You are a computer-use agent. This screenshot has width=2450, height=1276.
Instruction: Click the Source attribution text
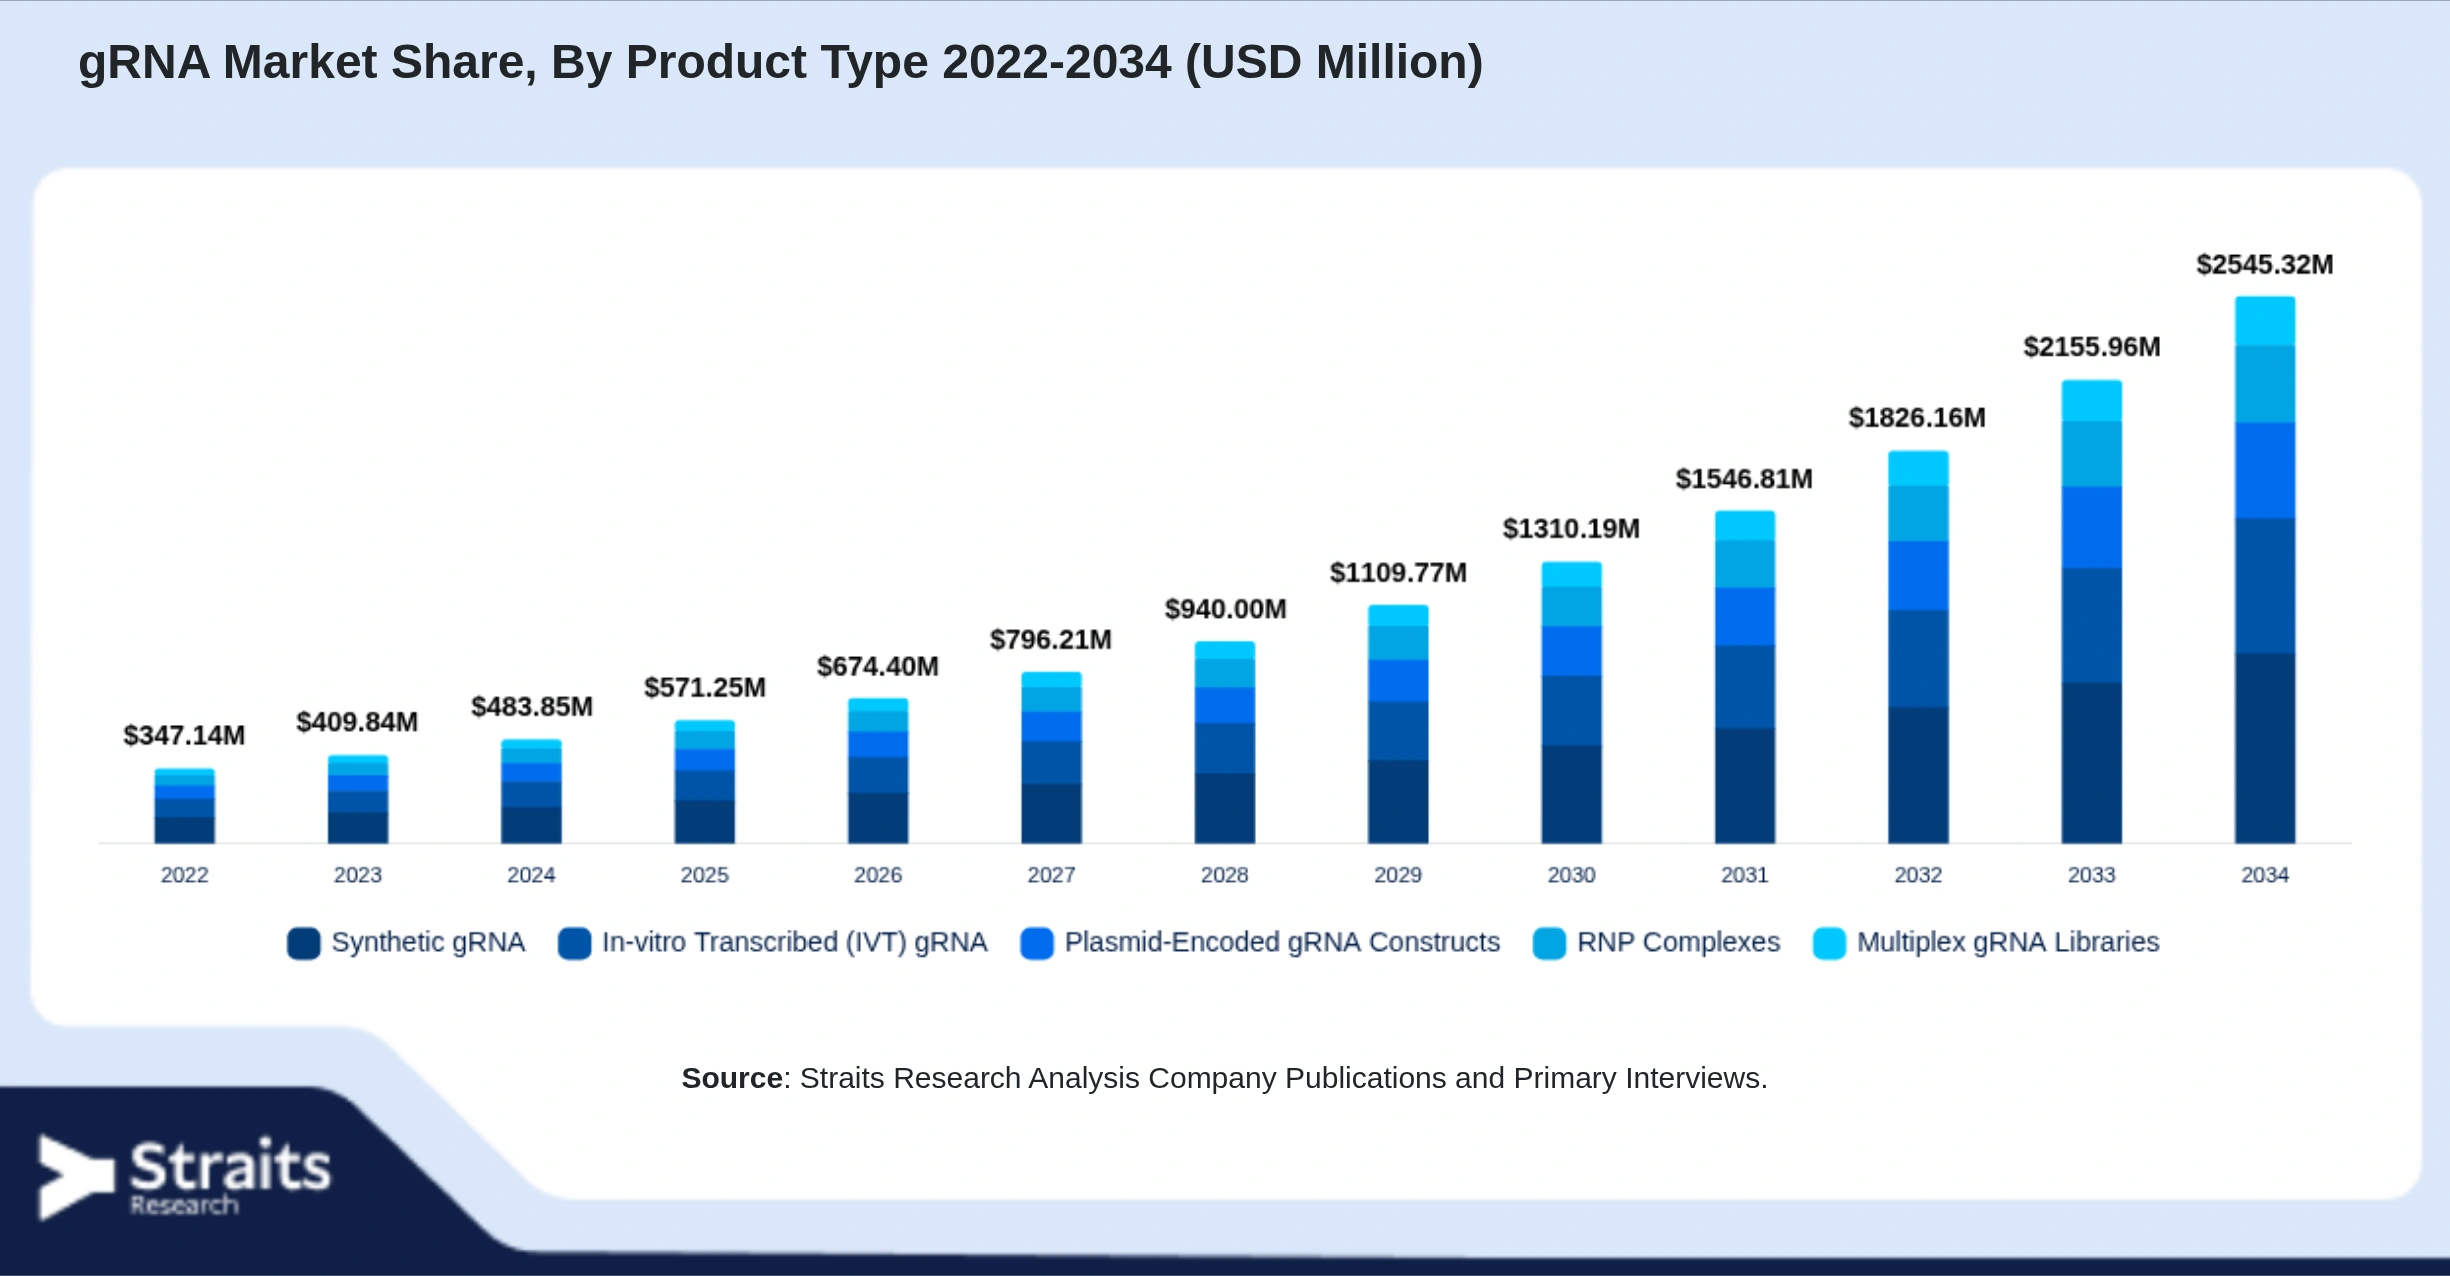pyautogui.click(x=1224, y=1078)
